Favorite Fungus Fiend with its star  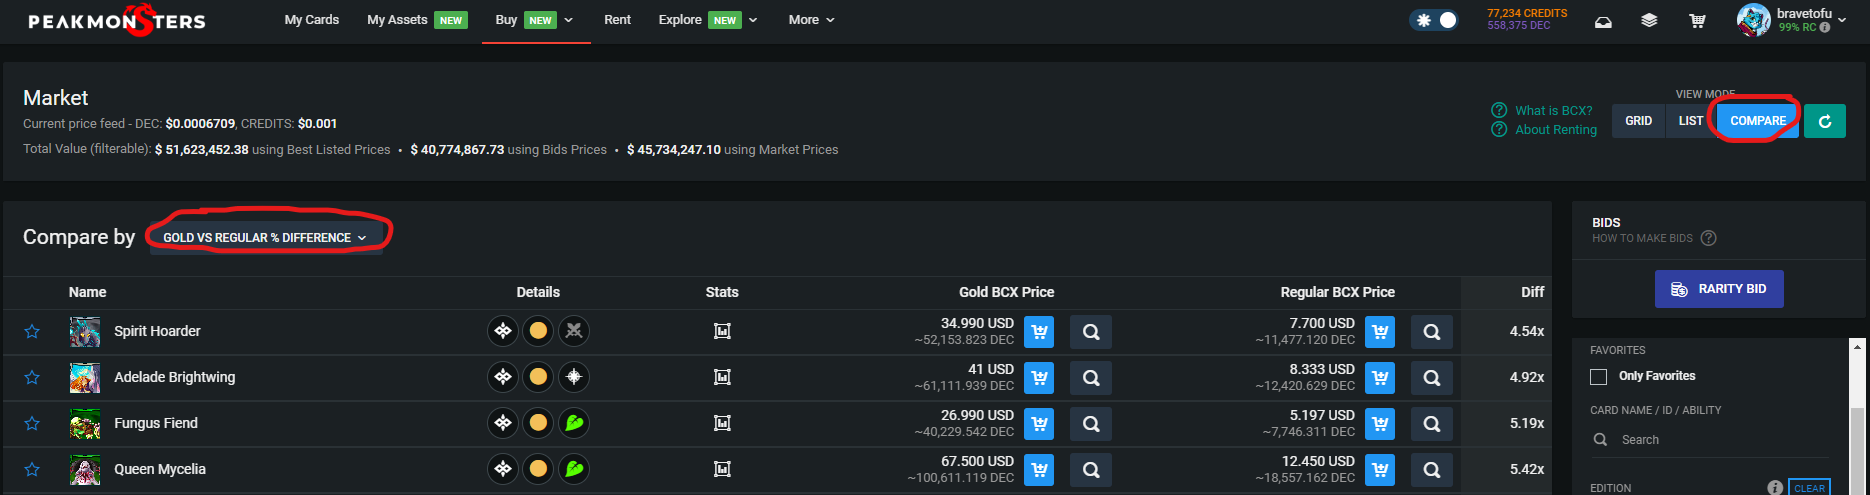[x=32, y=423]
